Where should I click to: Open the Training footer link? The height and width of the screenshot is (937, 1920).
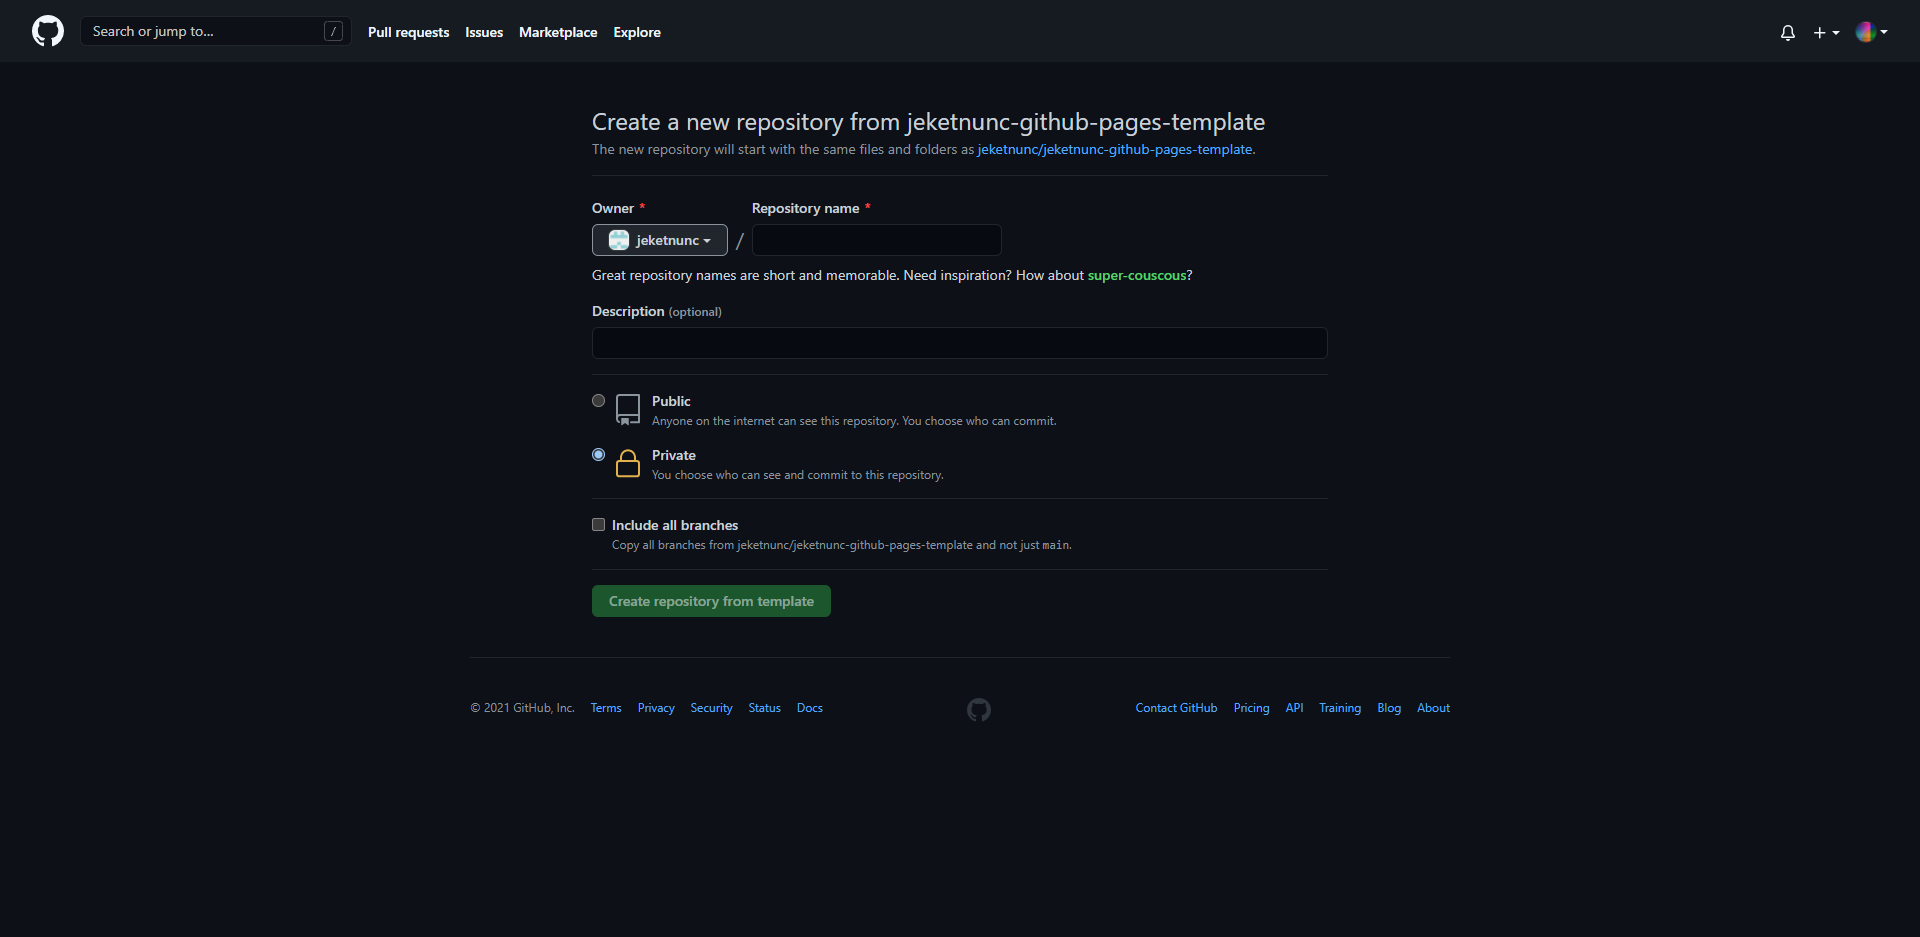tap(1340, 708)
